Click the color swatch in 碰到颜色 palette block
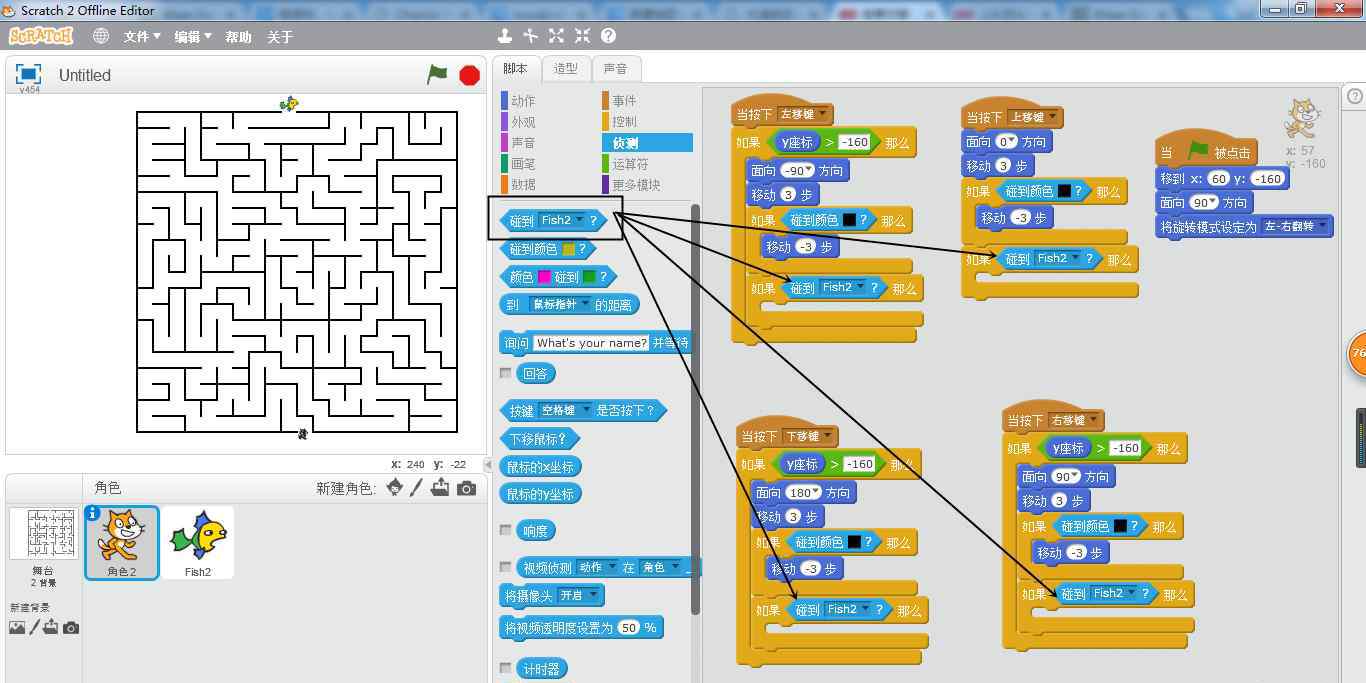Viewport: 1366px width, 683px height. tap(569, 249)
